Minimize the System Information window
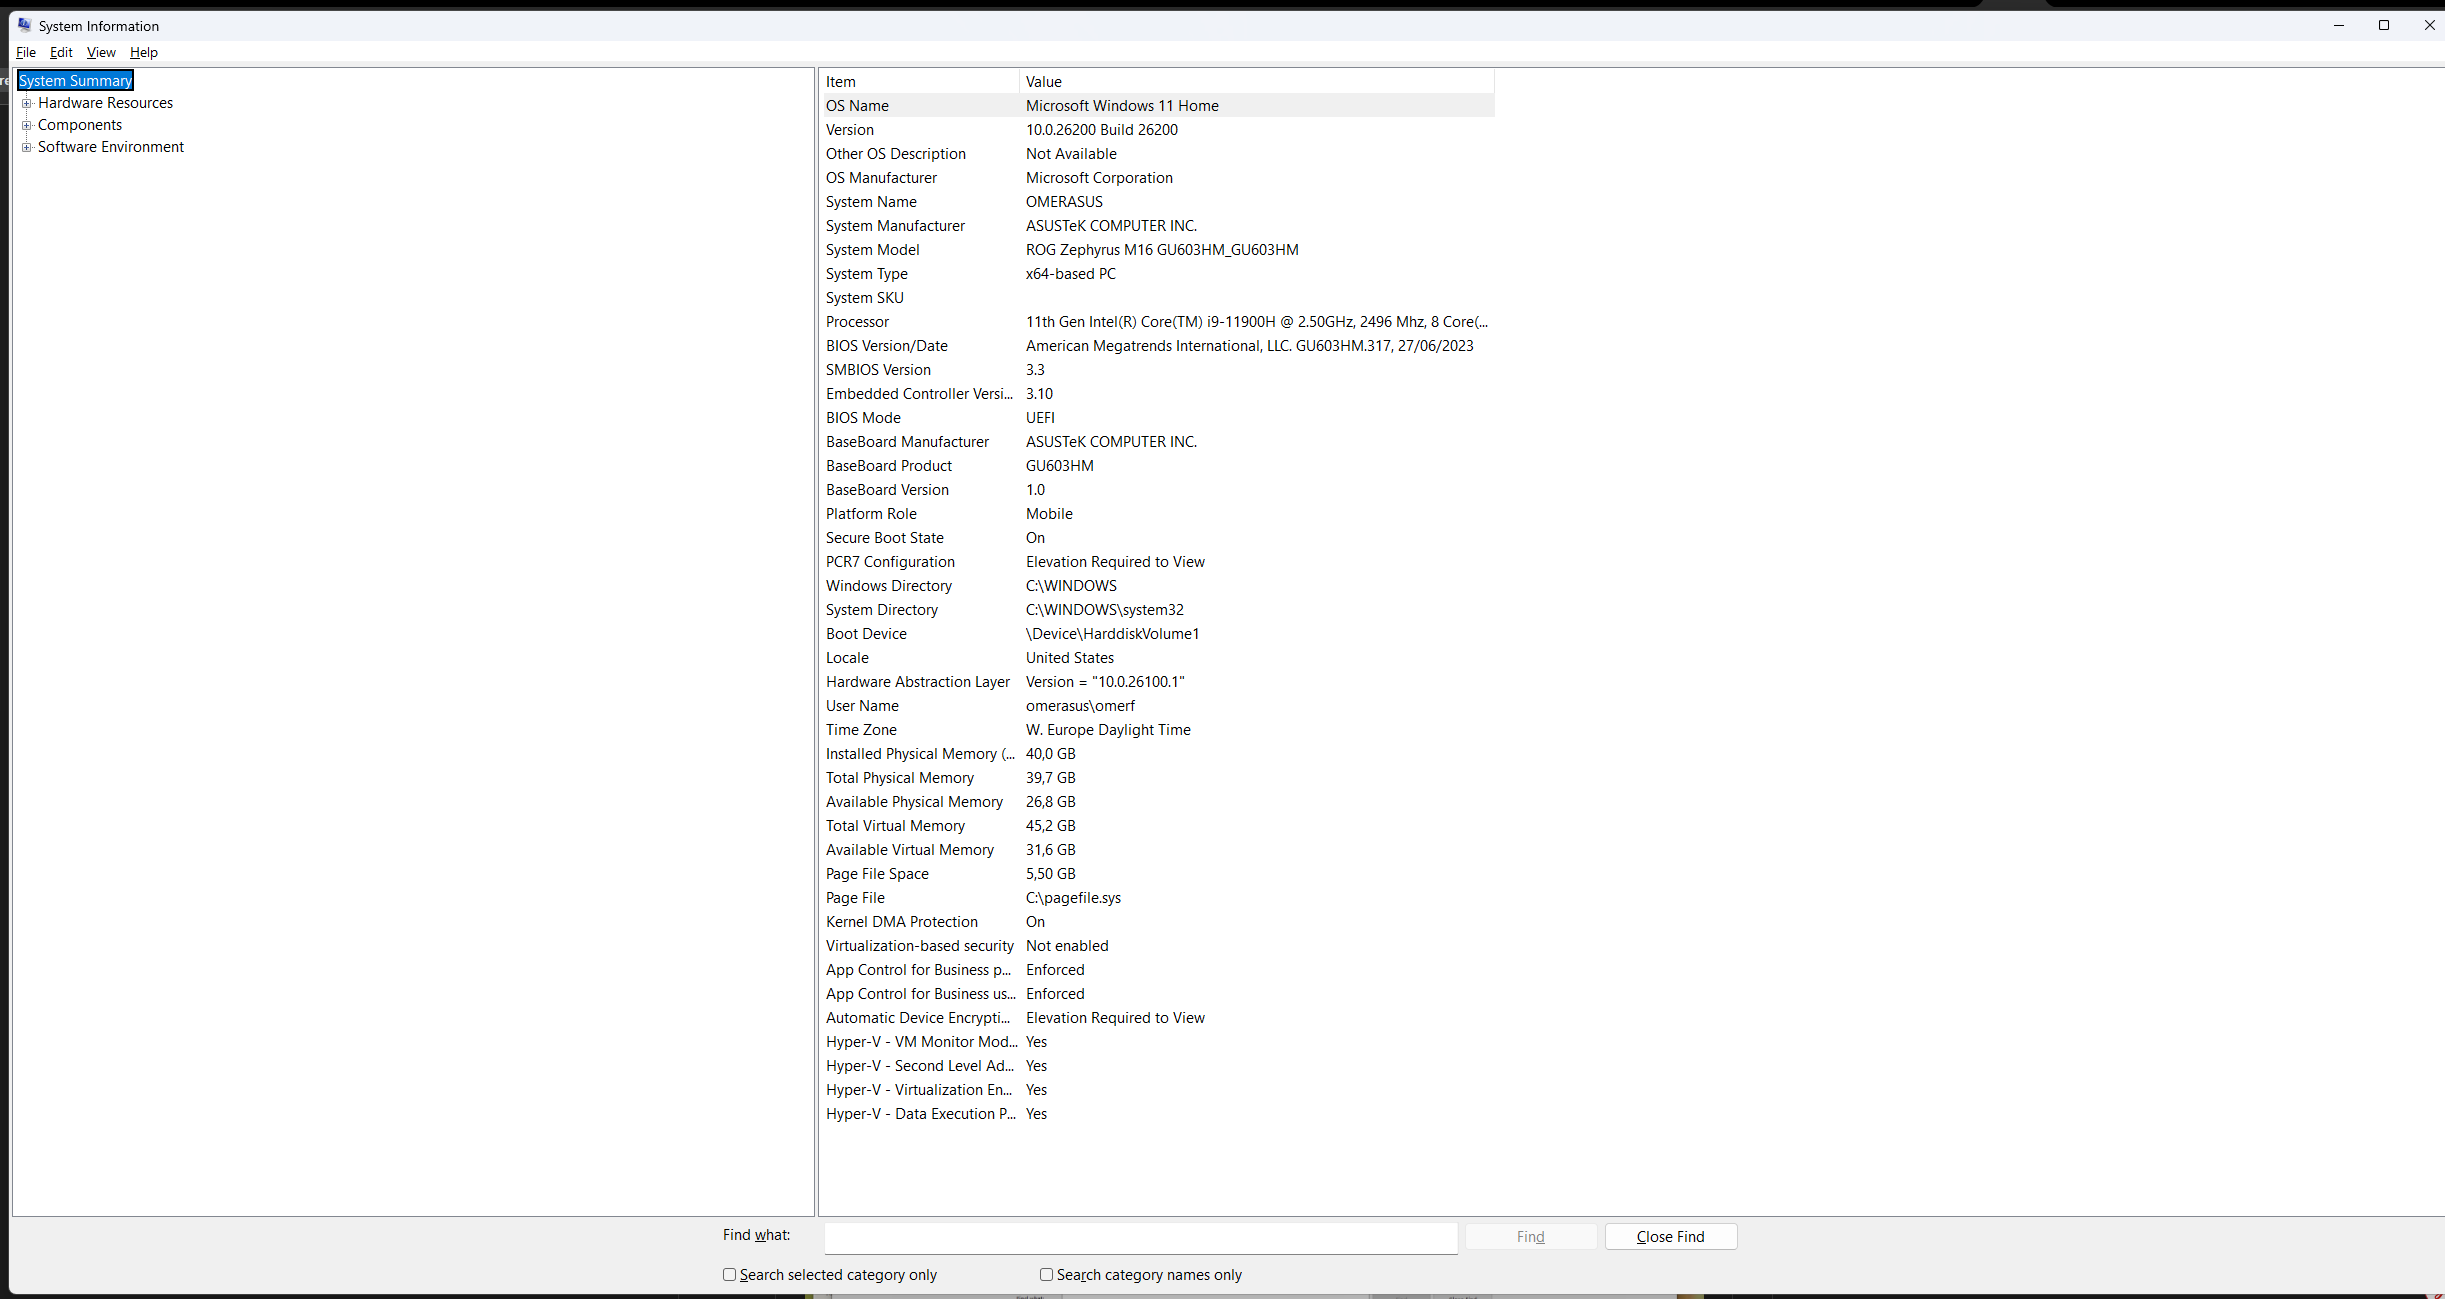 pos(2339,25)
